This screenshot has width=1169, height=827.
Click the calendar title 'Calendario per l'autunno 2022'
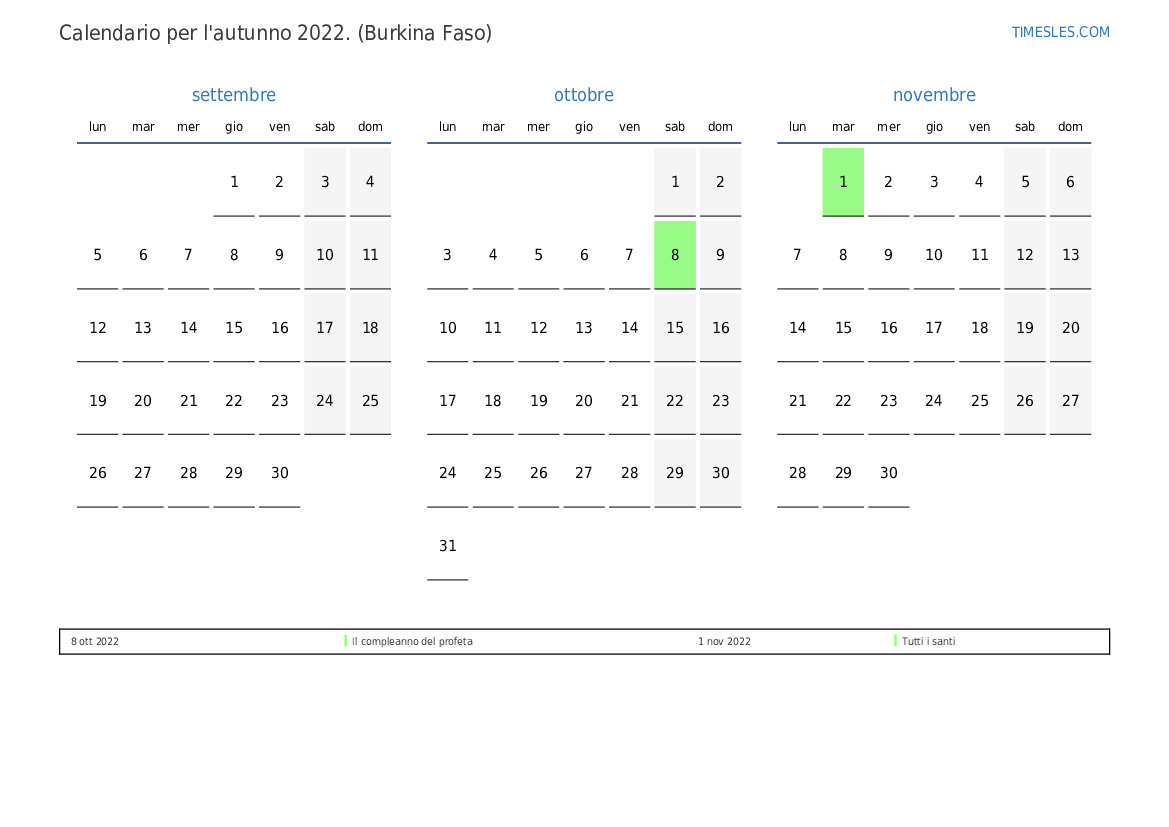275,33
